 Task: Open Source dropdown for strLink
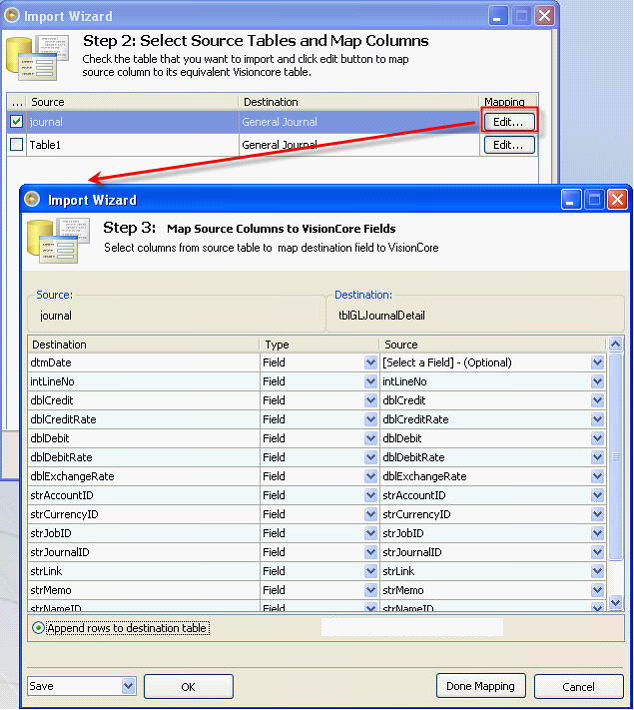(597, 571)
